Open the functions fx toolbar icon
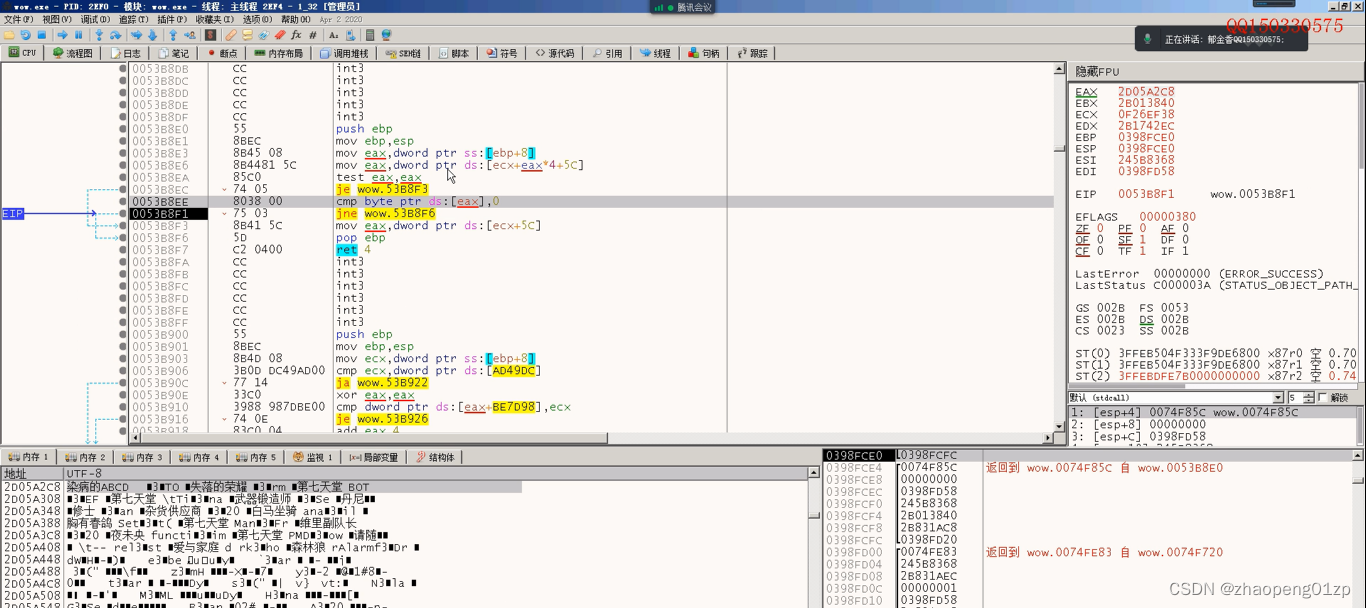Screen dimensions: 1366x608 point(296,34)
